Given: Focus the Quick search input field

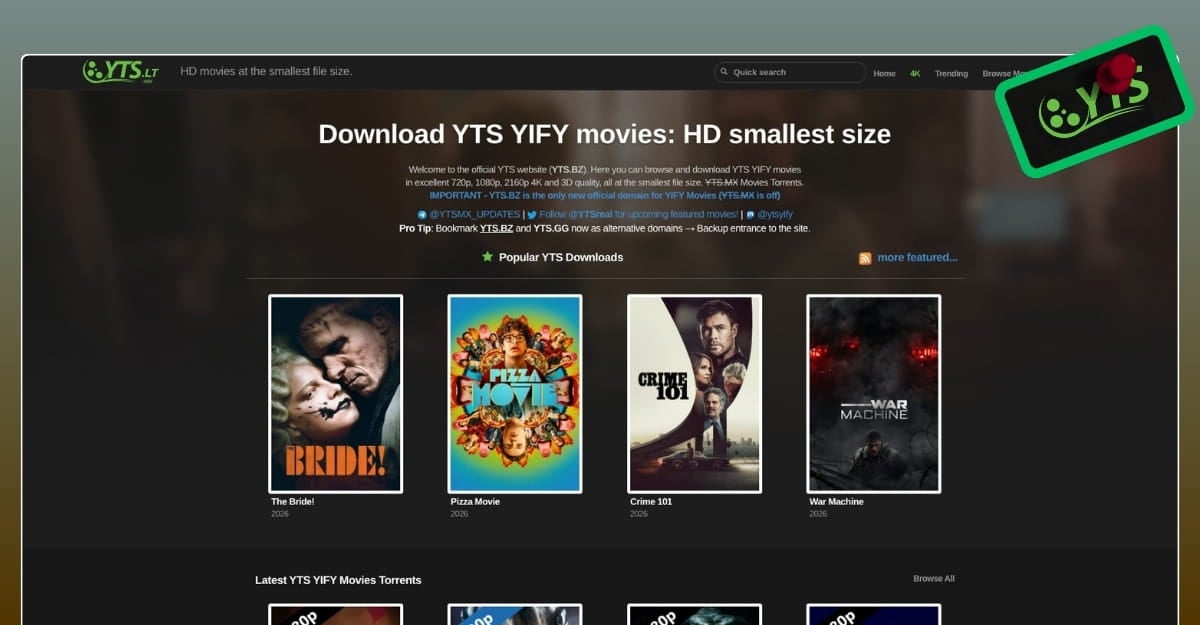Looking at the screenshot, I should 790,72.
